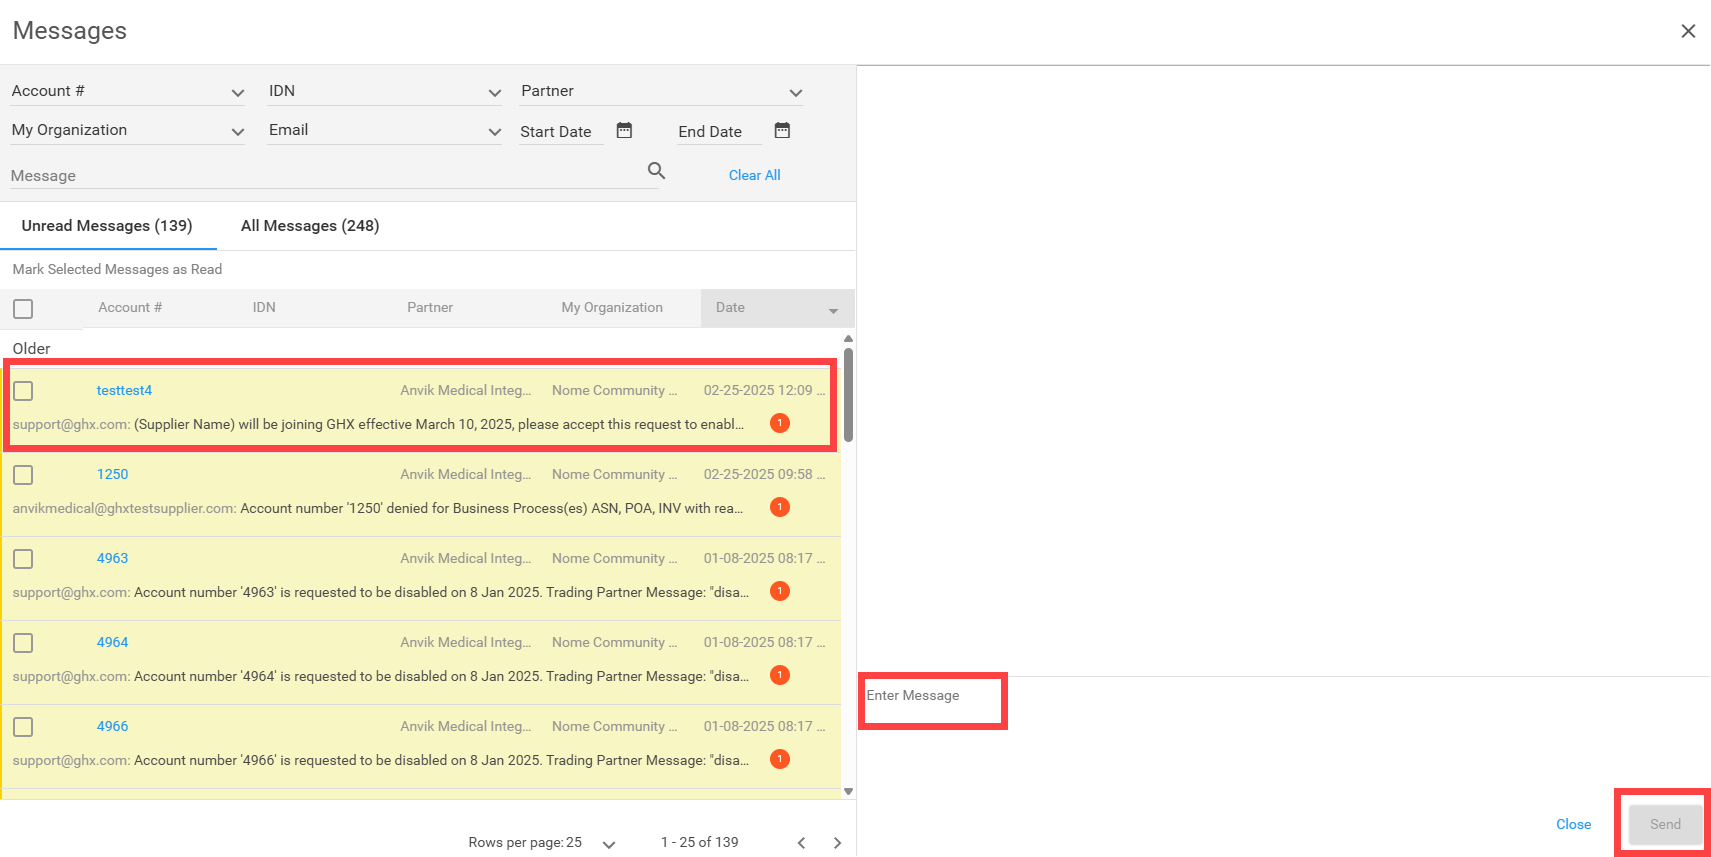This screenshot has width=1711, height=857.
Task: Click the End Date input field
Action: tap(719, 131)
